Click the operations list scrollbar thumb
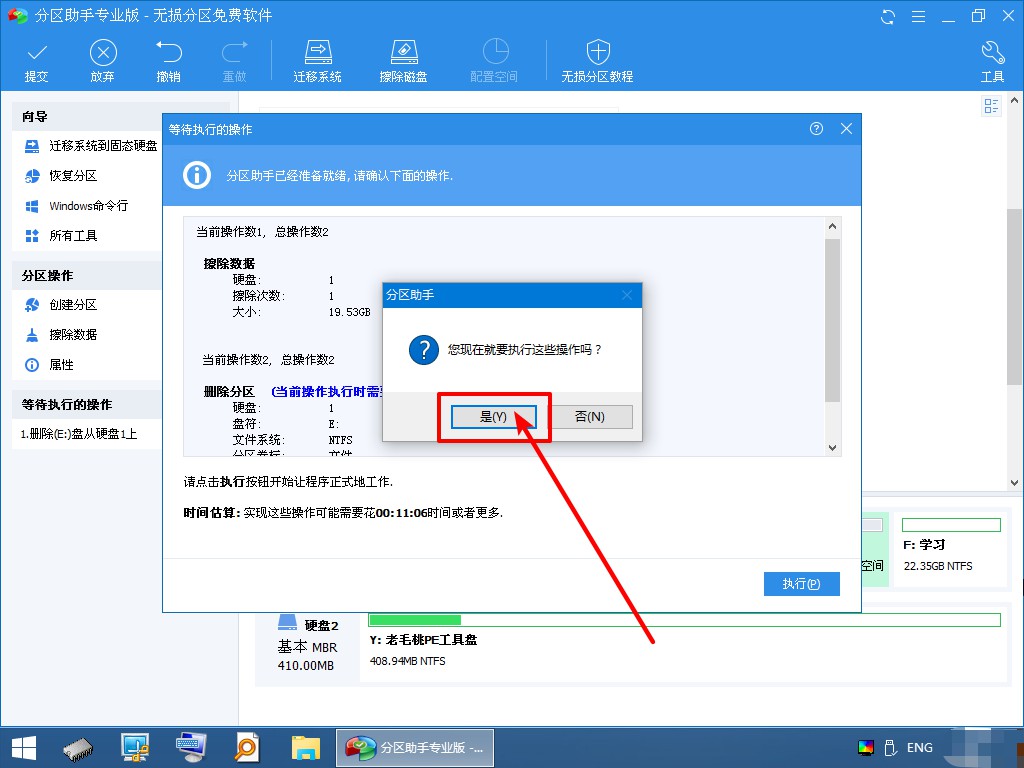 tap(832, 320)
